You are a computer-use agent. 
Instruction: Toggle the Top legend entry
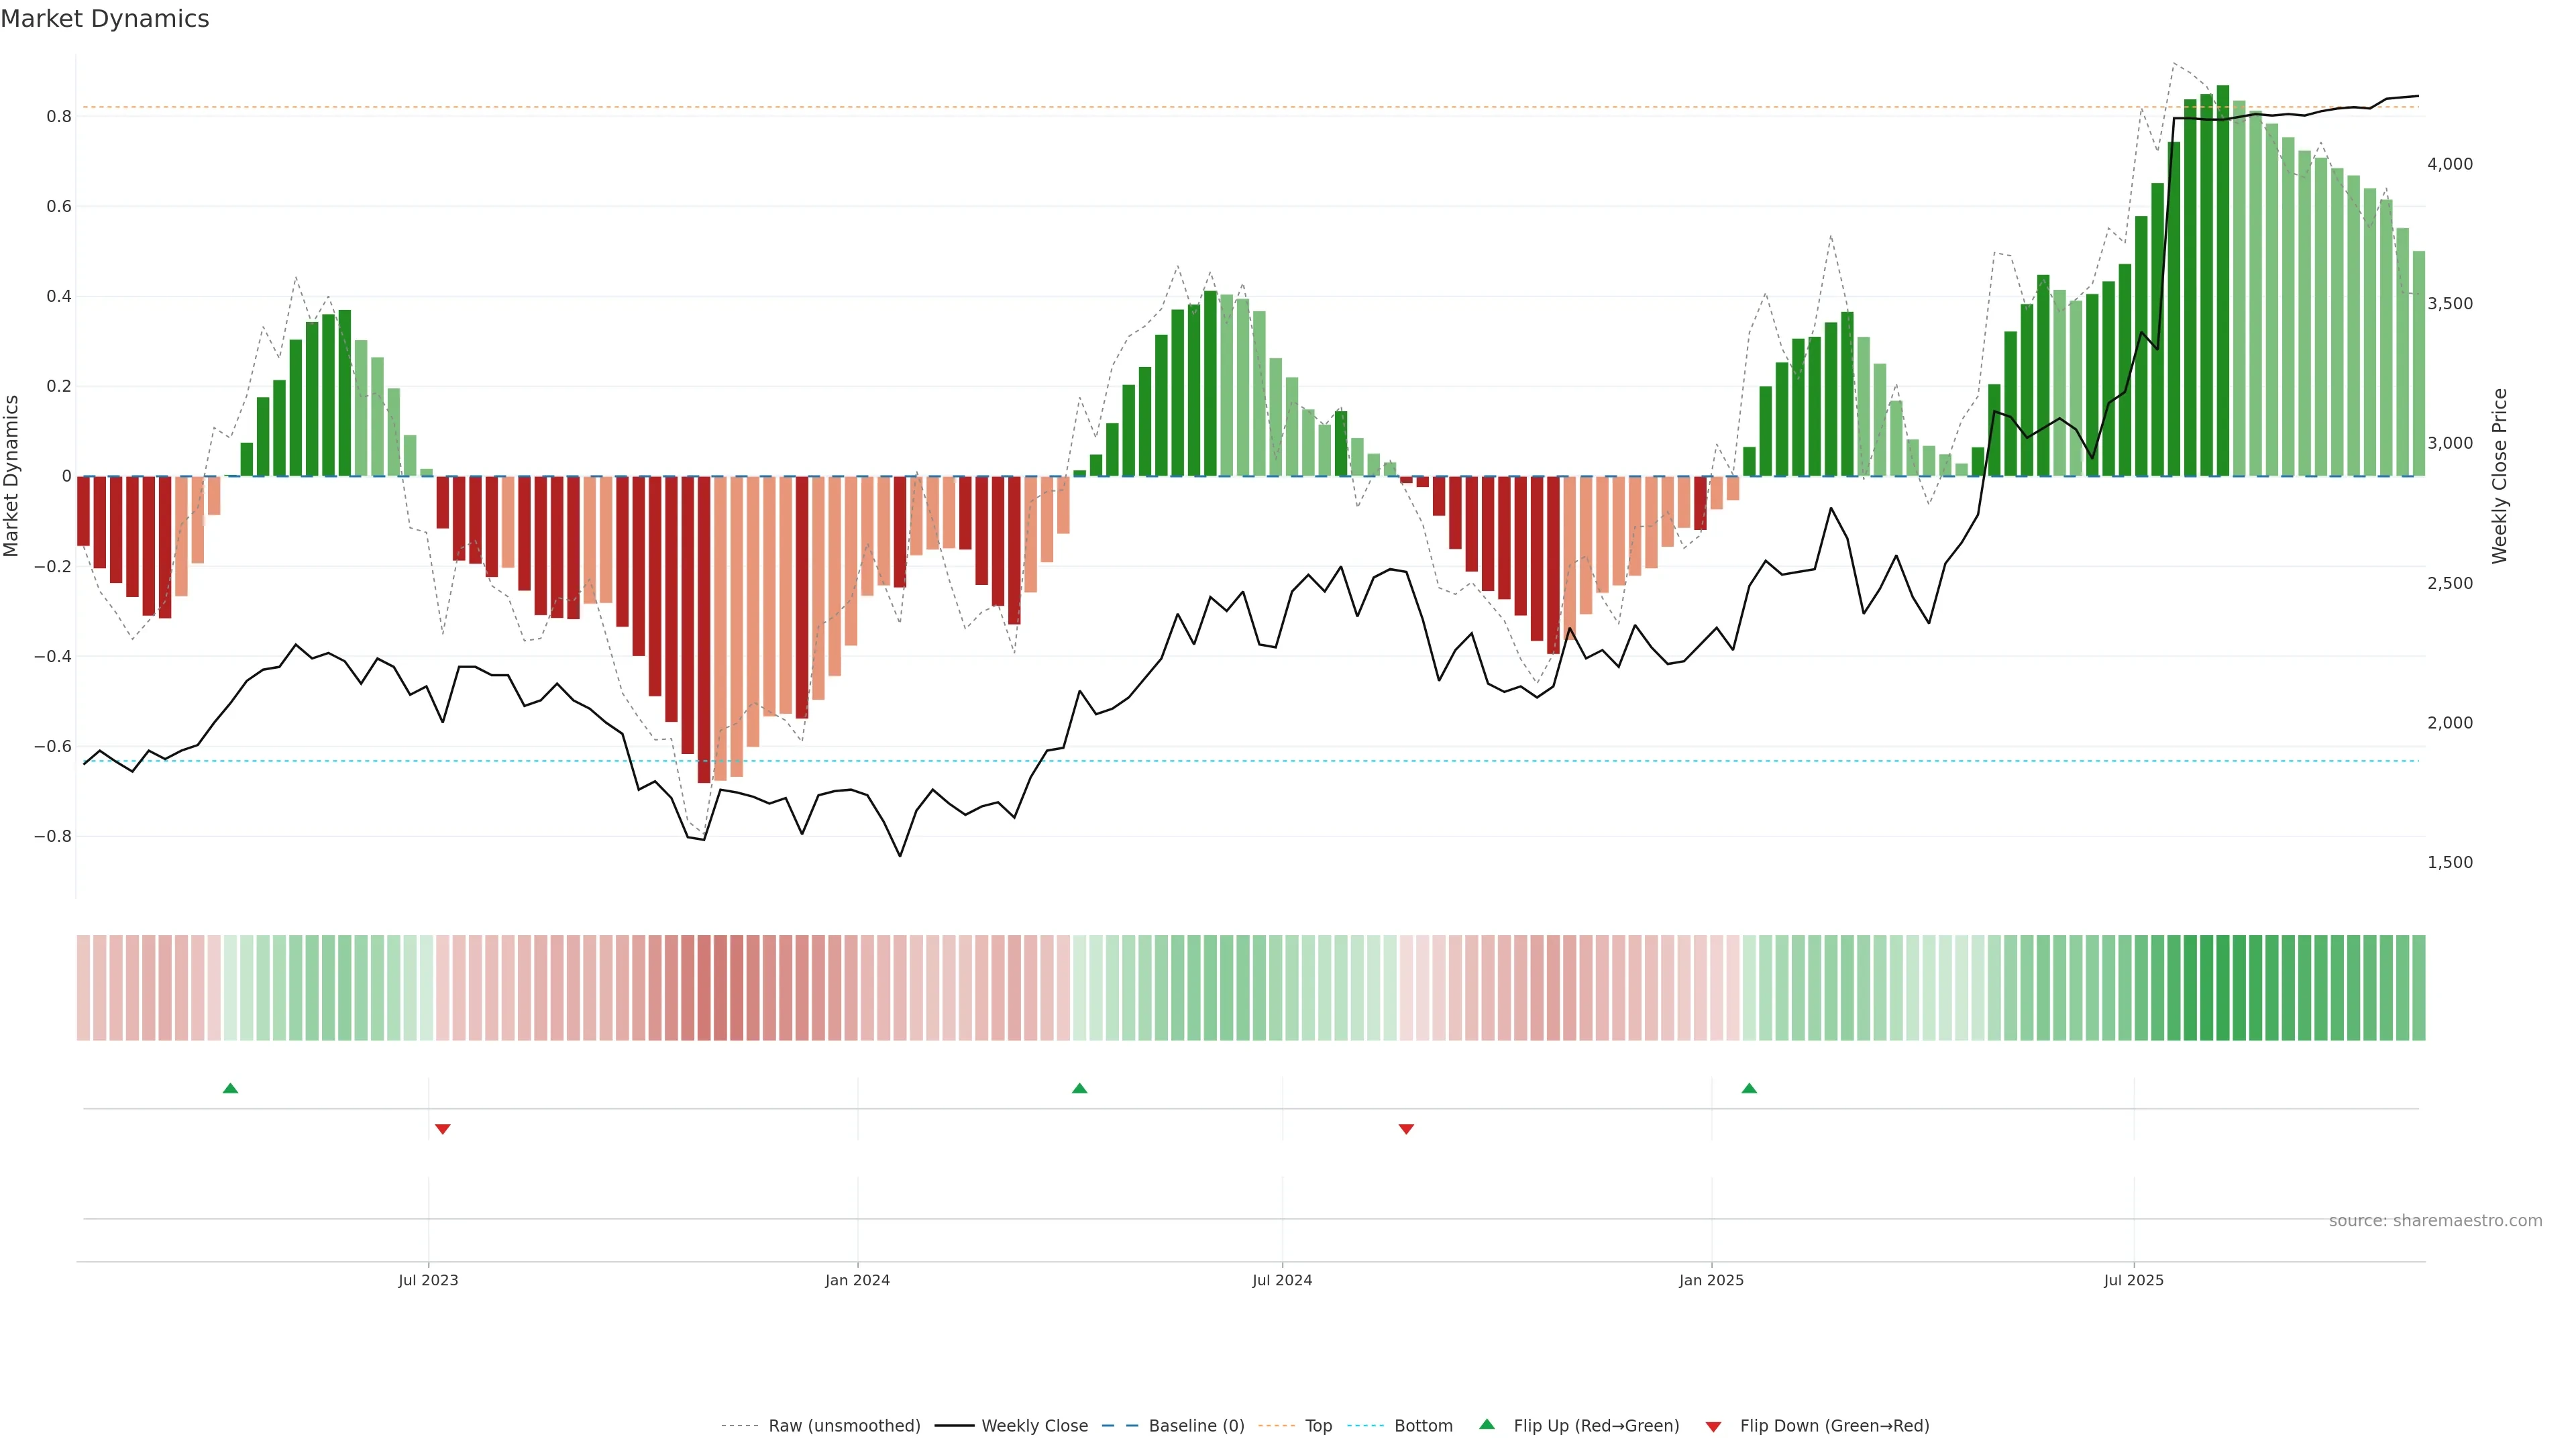pyautogui.click(x=1318, y=1426)
